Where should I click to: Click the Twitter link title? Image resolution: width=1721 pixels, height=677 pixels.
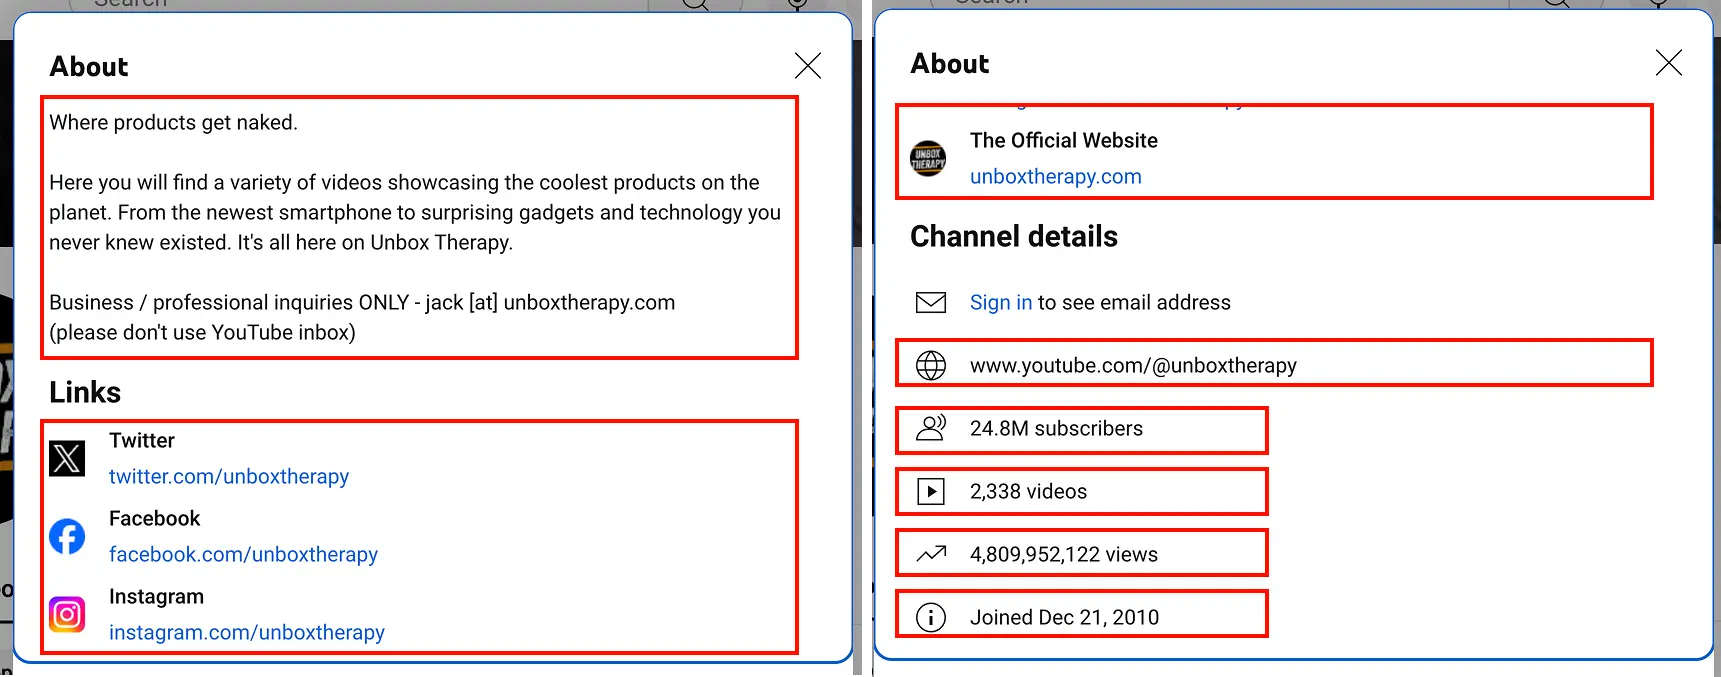(x=142, y=440)
